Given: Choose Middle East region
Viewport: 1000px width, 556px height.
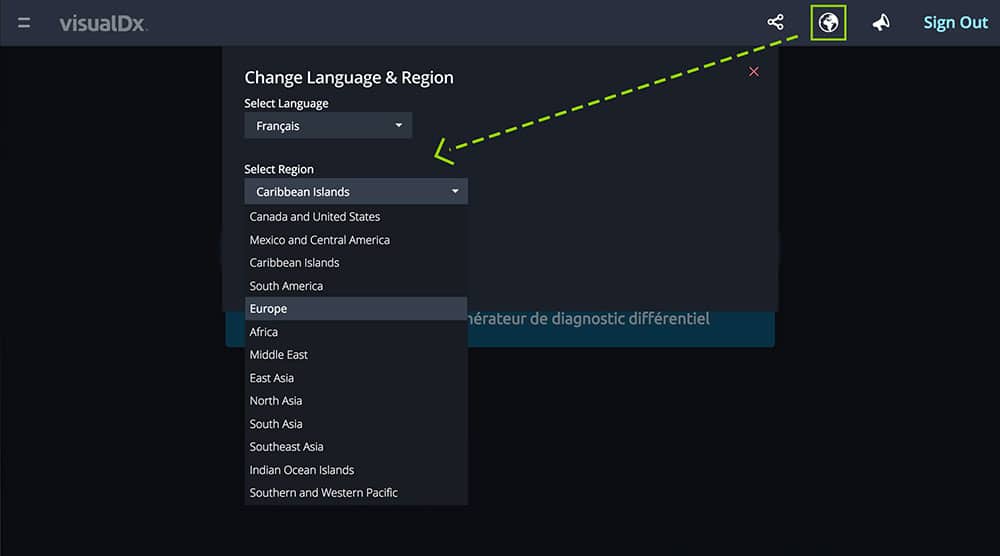Looking at the screenshot, I should (279, 355).
